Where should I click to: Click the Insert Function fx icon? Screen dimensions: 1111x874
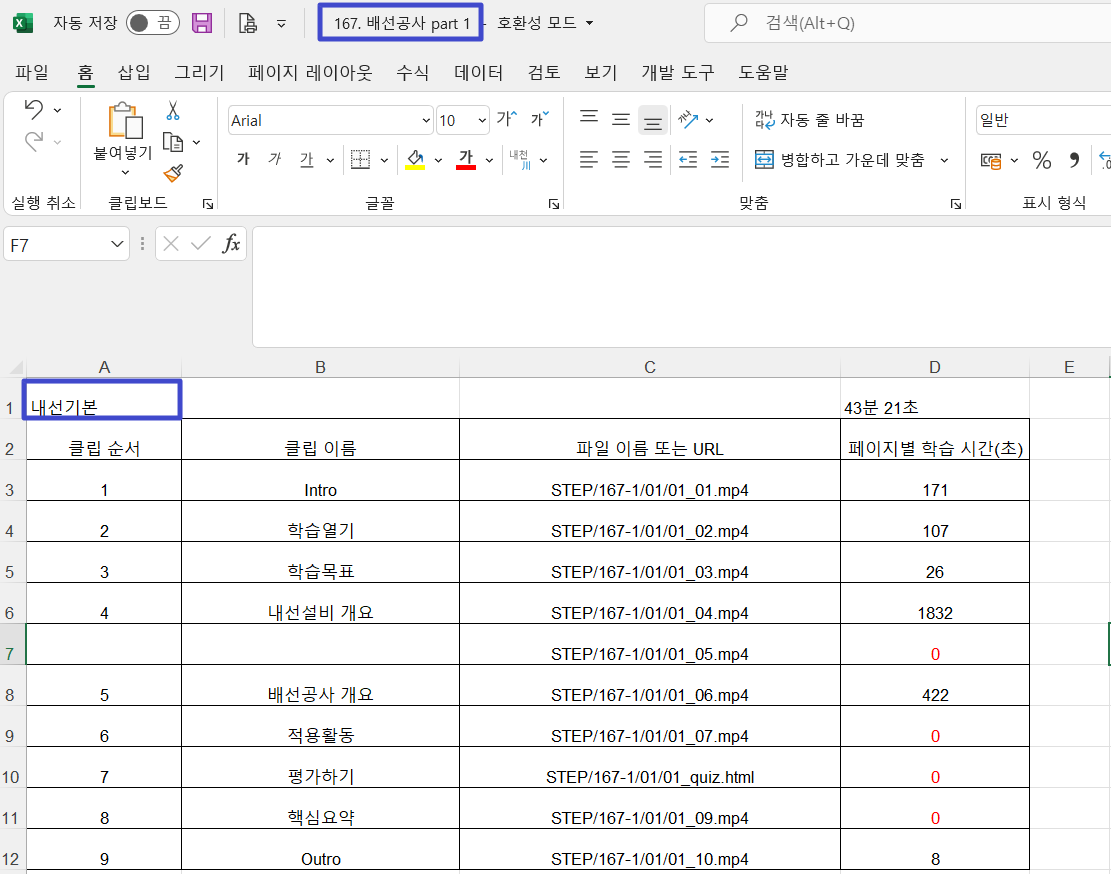(231, 244)
